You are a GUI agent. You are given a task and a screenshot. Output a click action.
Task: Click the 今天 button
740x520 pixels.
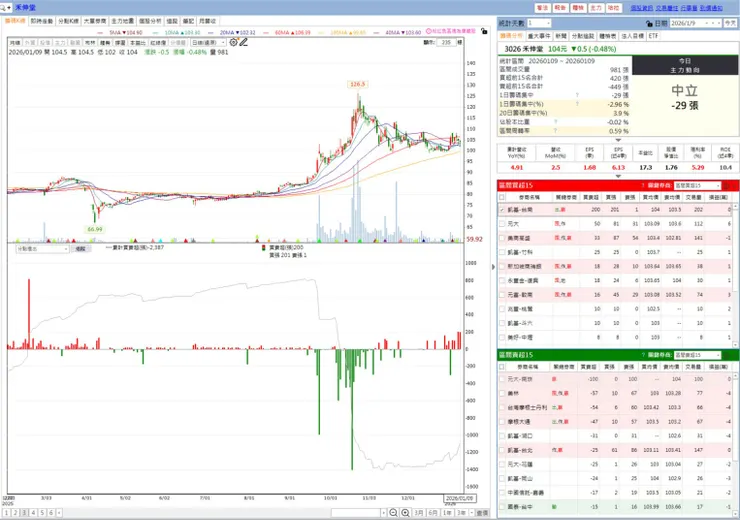tap(730, 23)
